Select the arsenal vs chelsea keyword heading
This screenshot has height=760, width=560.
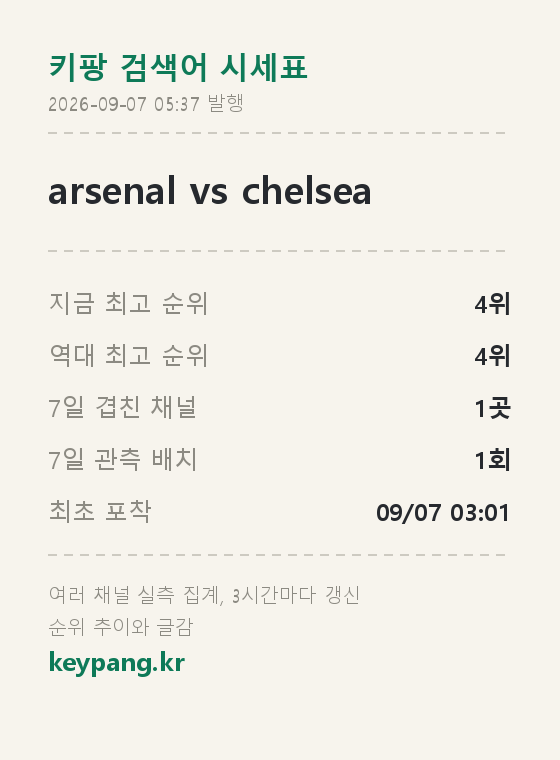210,191
